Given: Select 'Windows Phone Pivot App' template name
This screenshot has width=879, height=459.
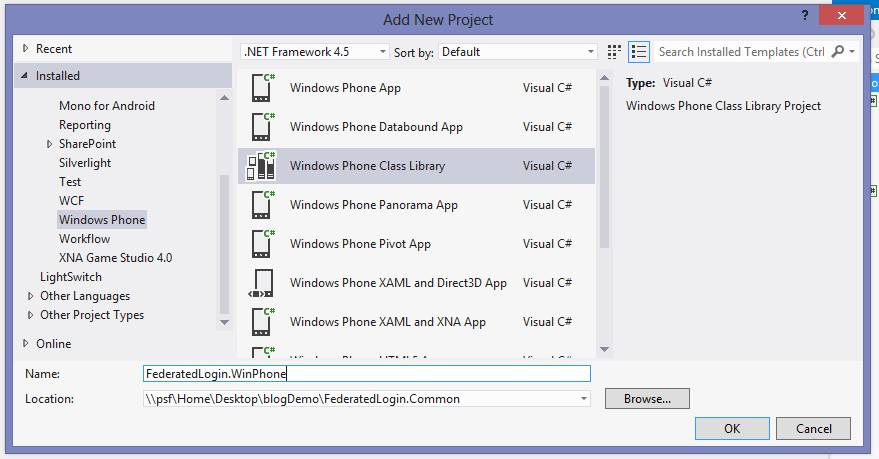Looking at the screenshot, I should point(360,244).
